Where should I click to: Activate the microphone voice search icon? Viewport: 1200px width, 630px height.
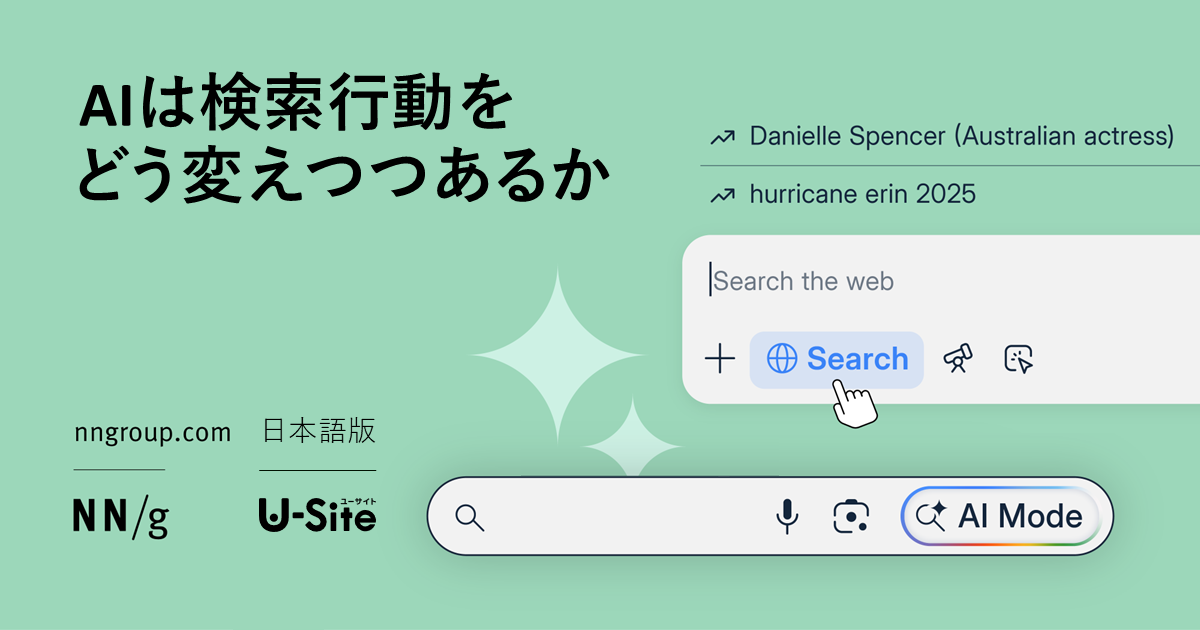[x=787, y=516]
